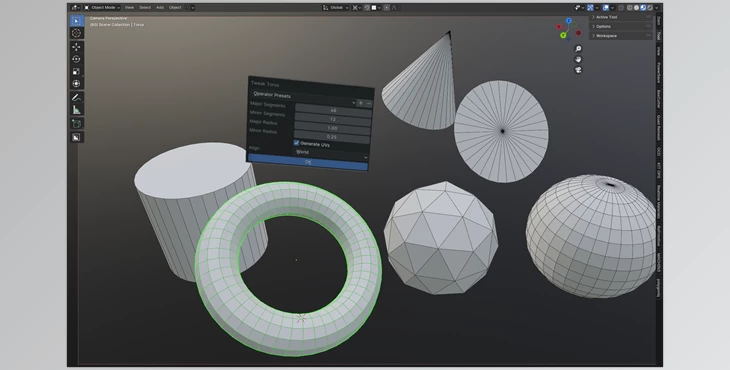Confirm Tweak Torus with OK button
The image size is (730, 370).
(x=308, y=161)
